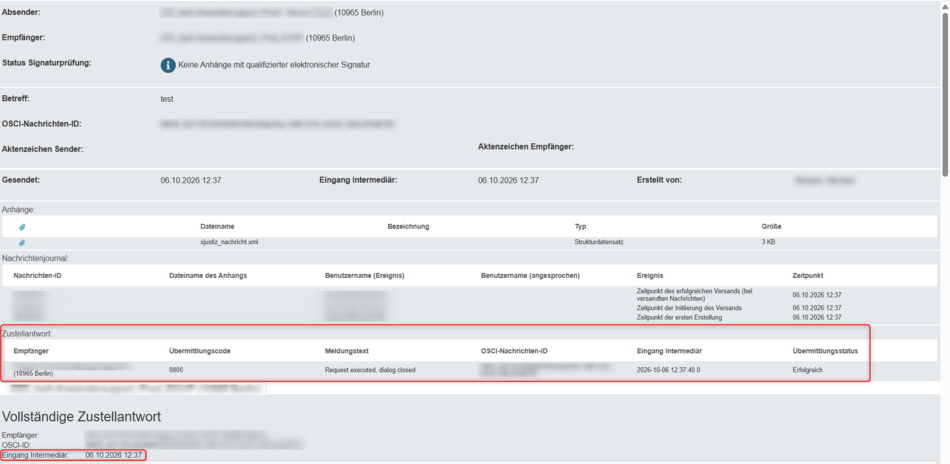Click the Keine Anhänge mit qualifizierter Signatur text
The width and height of the screenshot is (950, 464).
point(274,65)
